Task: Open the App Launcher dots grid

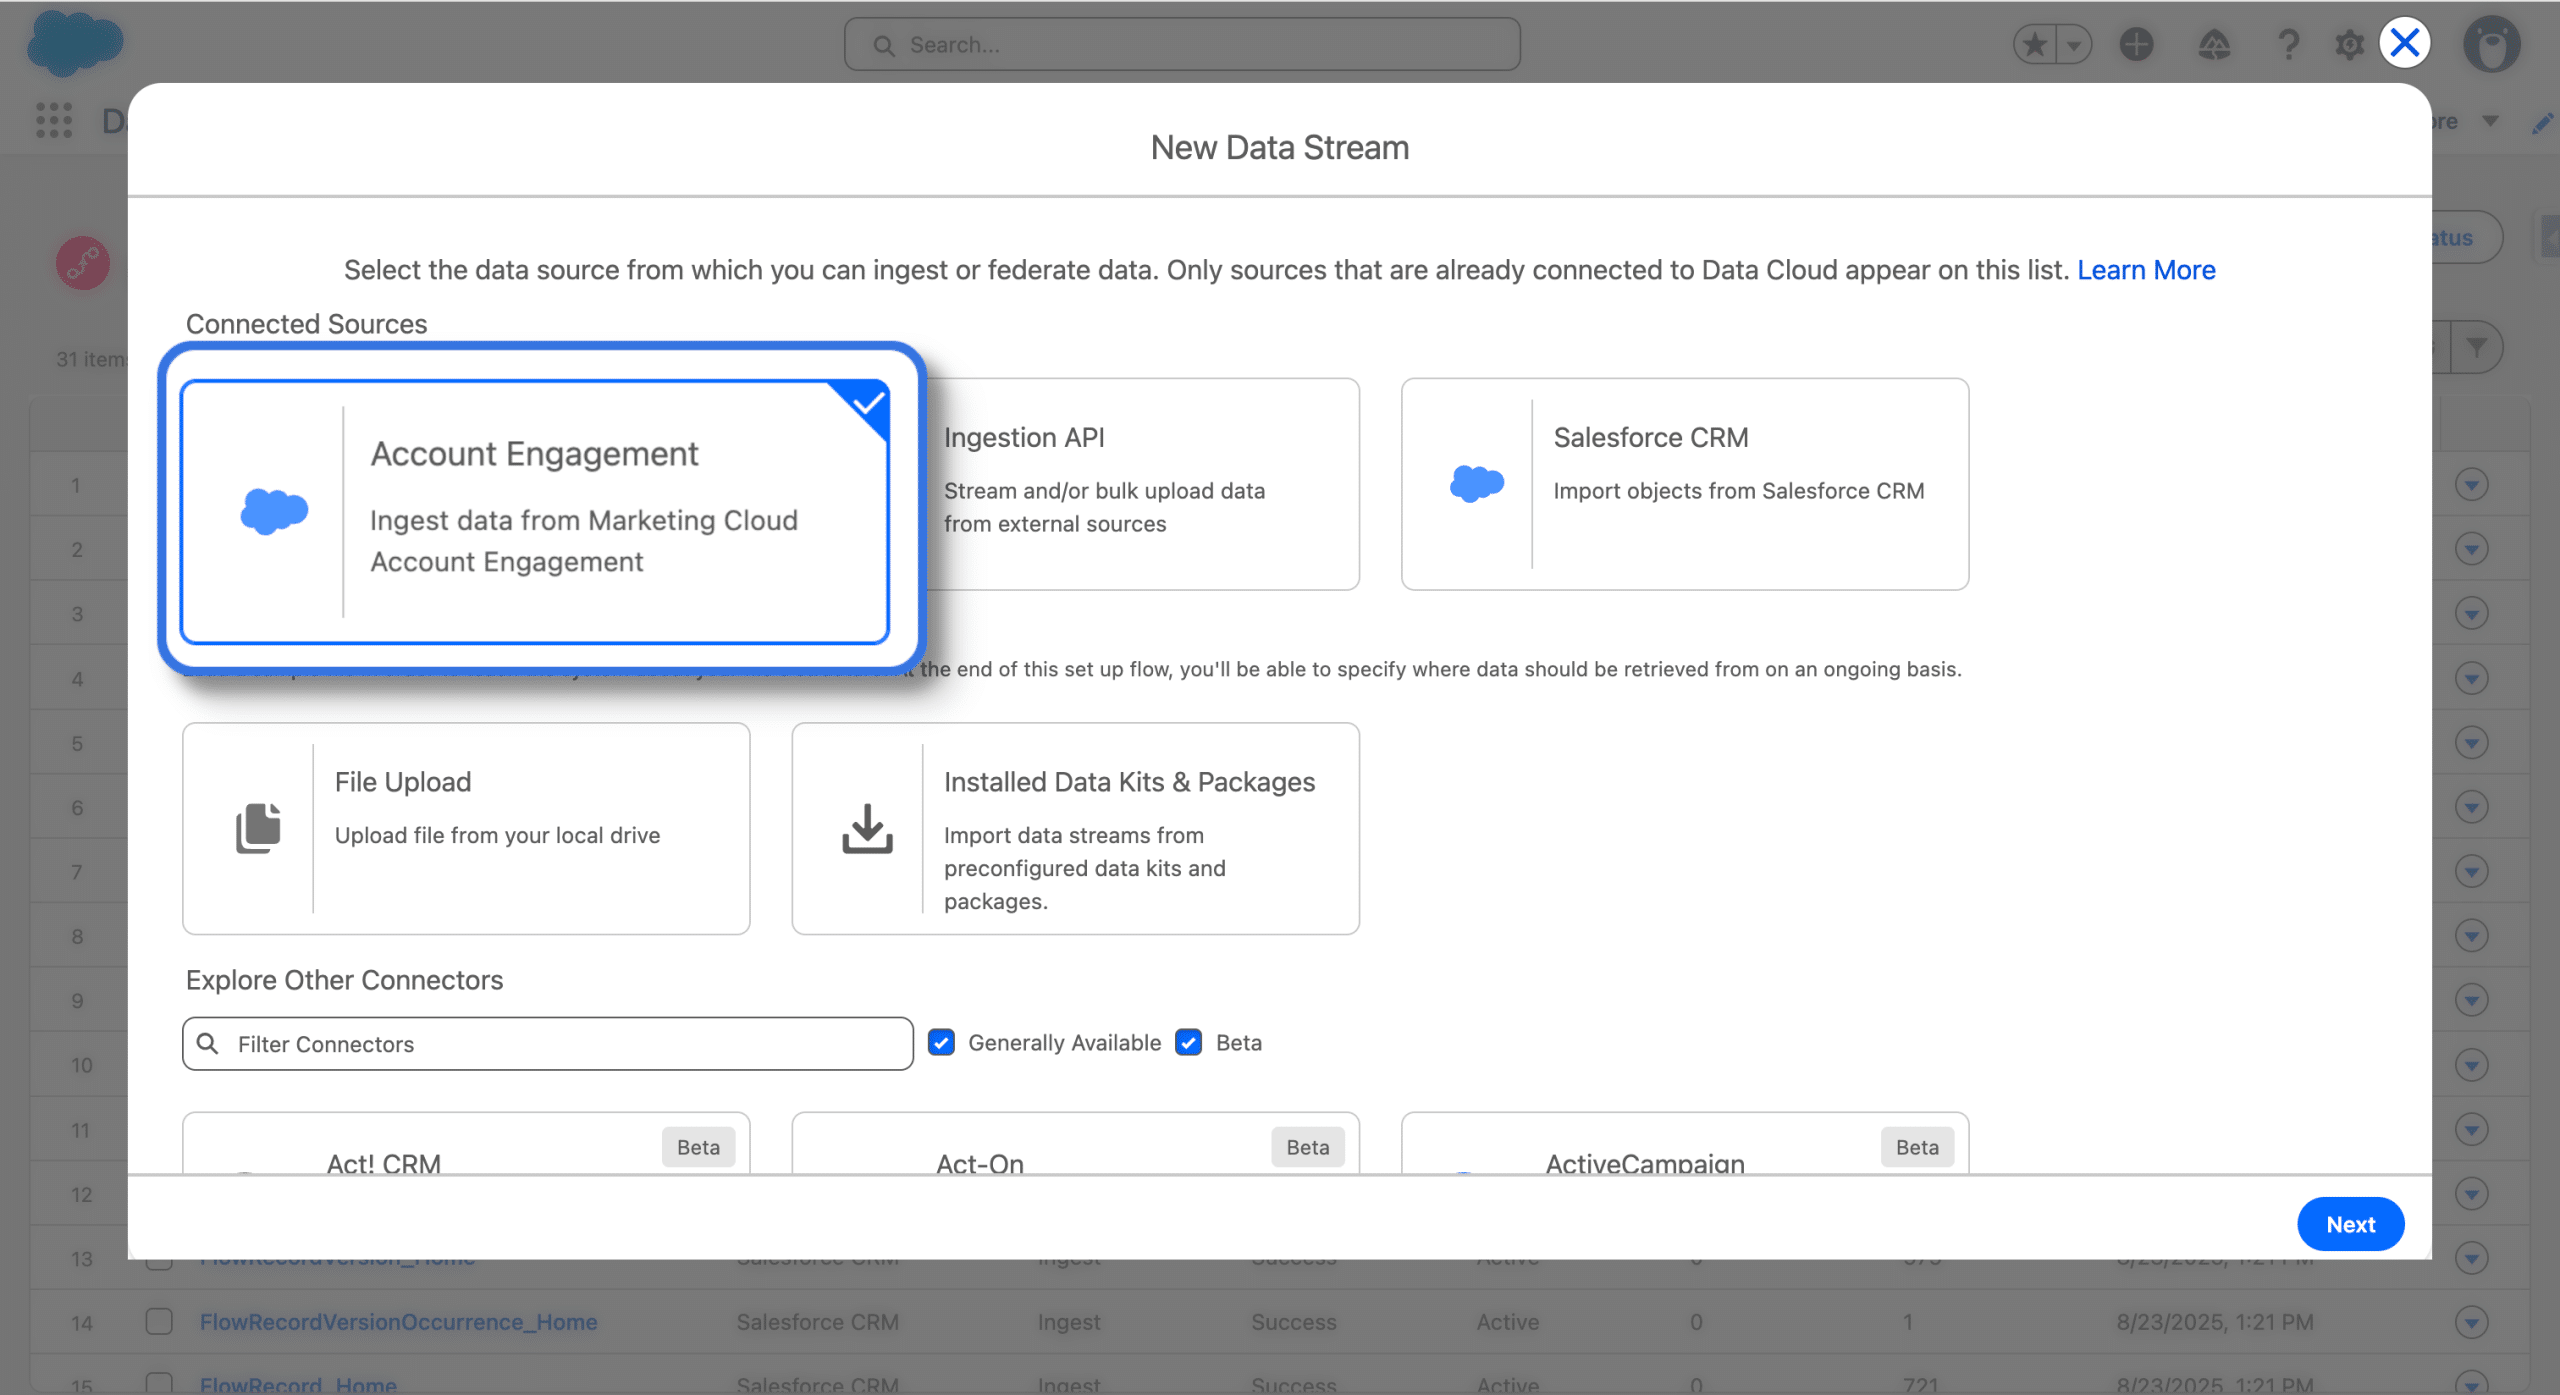Action: click(x=54, y=120)
